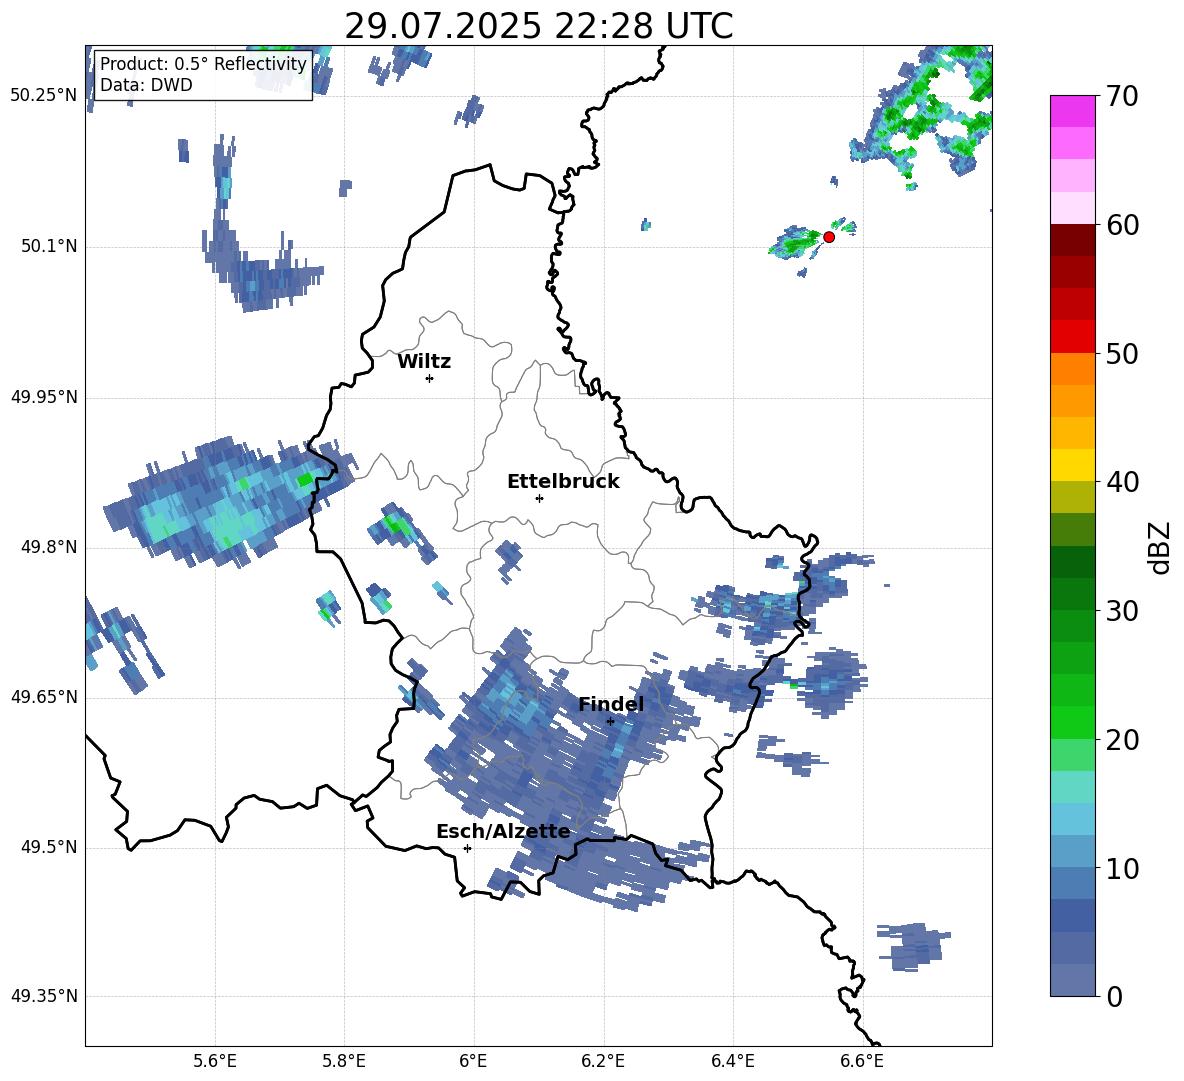Click the 49.8°N latitude label
Screen dimensions: 1184x1081
[49, 547]
